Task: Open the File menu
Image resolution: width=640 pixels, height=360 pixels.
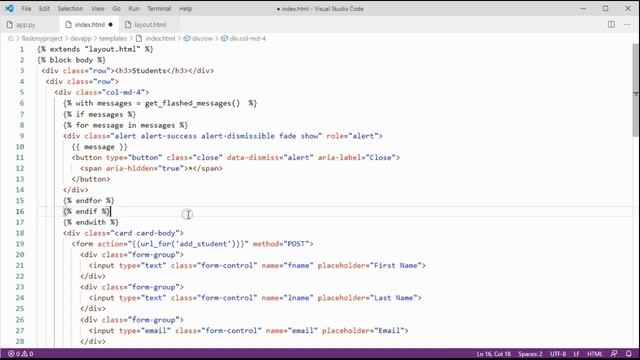Action: click(26, 9)
